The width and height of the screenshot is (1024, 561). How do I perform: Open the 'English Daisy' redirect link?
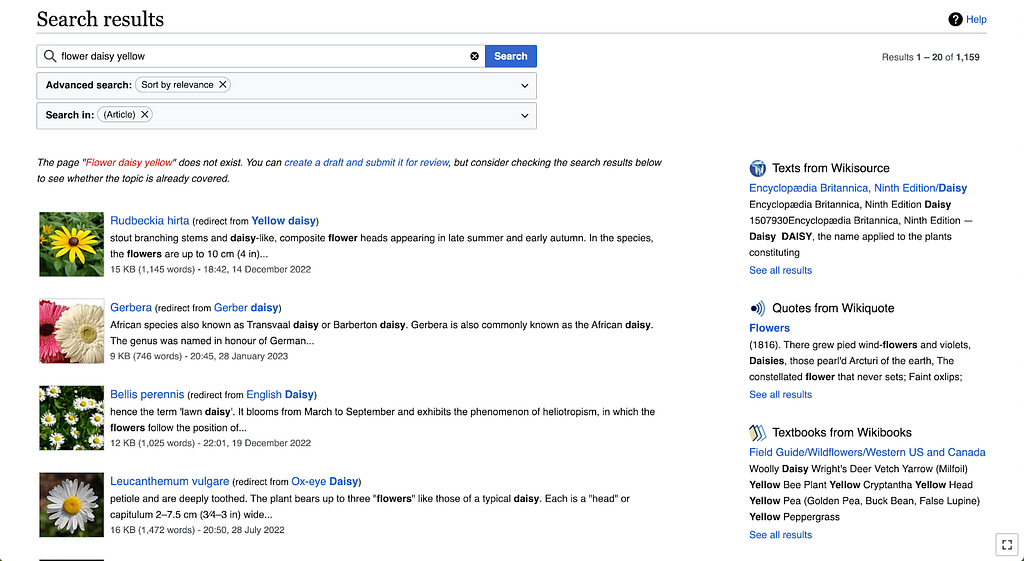coord(280,394)
